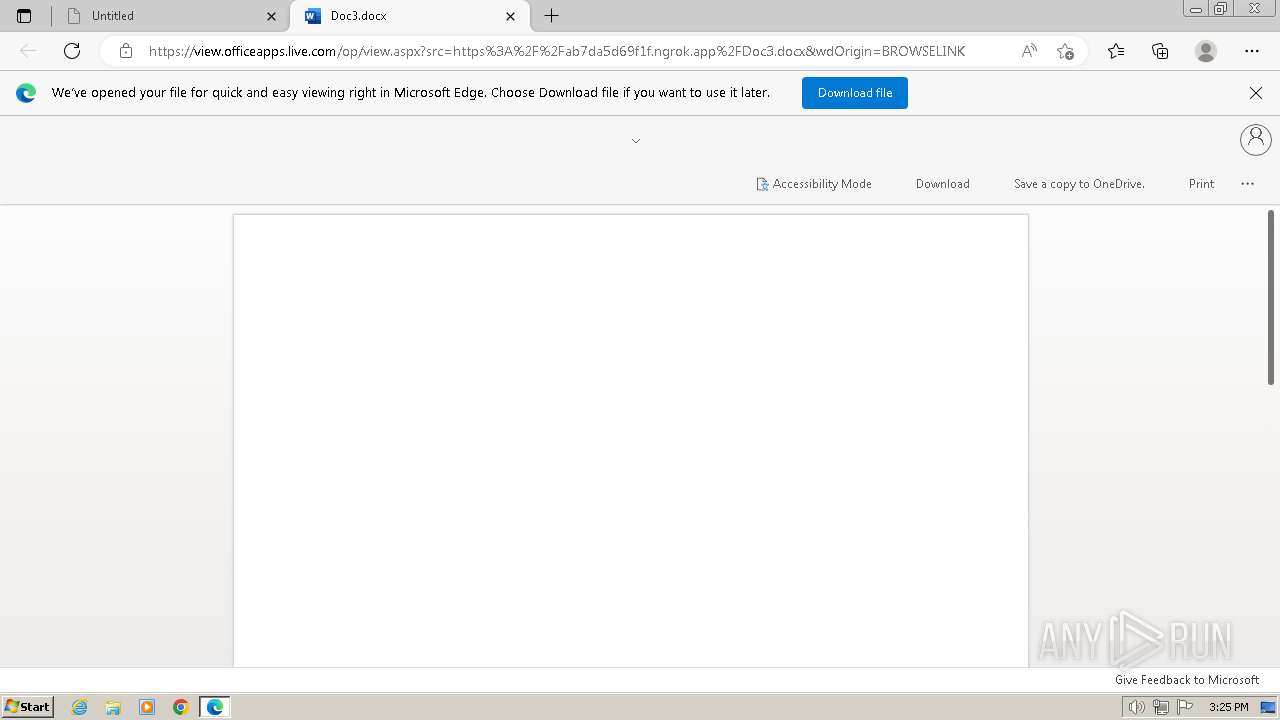Save a copy to OneDrive

pos(1079,184)
